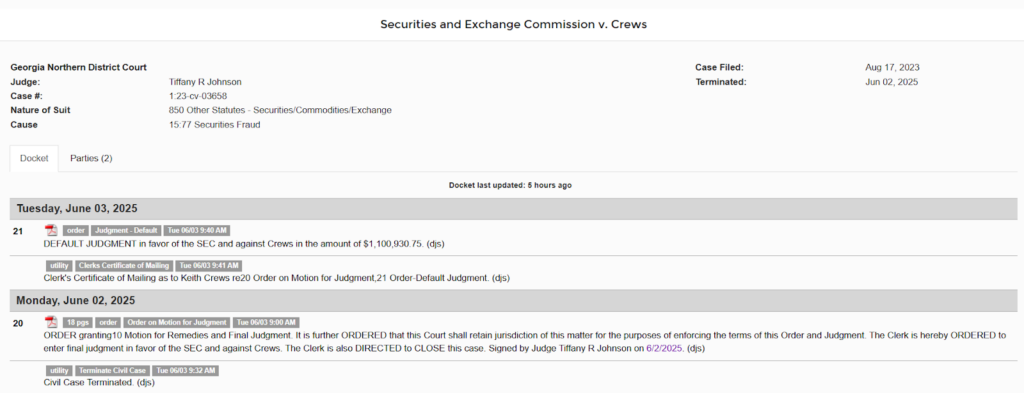Click the Tue 06/03 9:00 AM timestamp

tap(266, 322)
